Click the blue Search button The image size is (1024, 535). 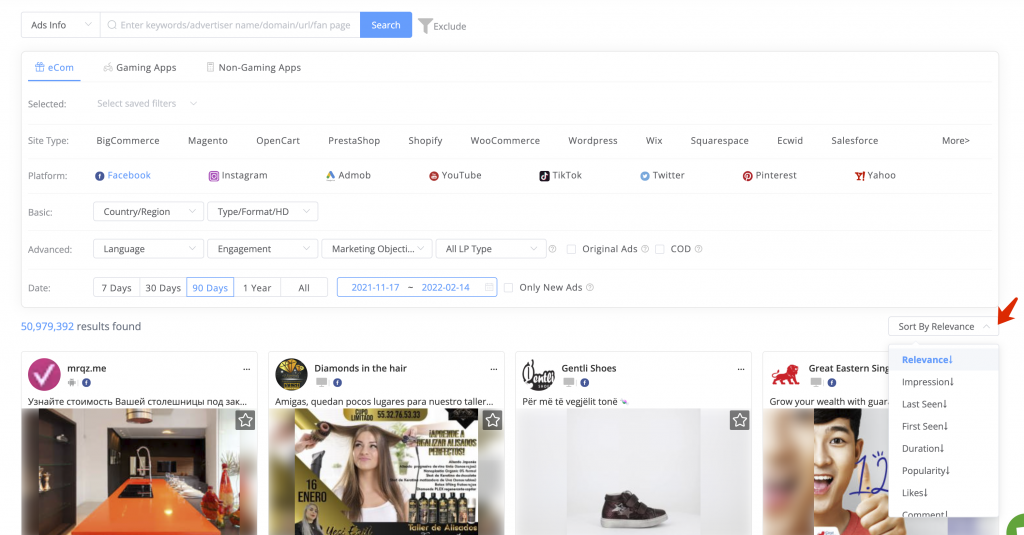[386, 25]
